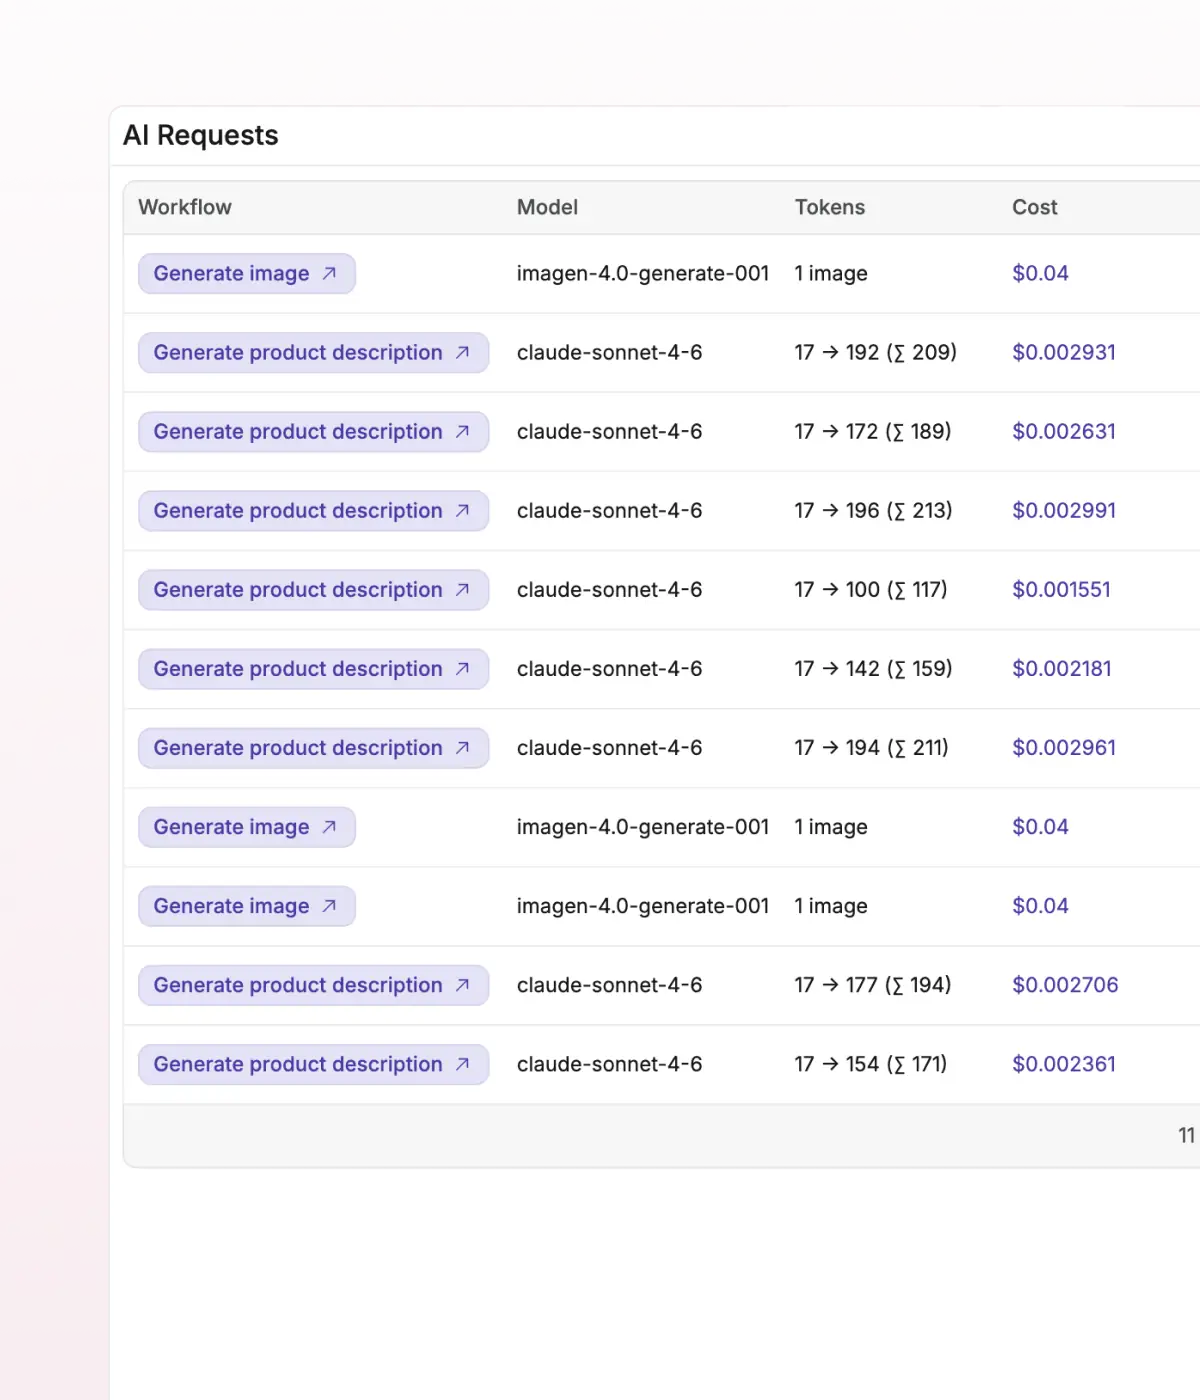Click the $0.002181 cost value
Screen dimensions: 1200x1400
point(1062,669)
